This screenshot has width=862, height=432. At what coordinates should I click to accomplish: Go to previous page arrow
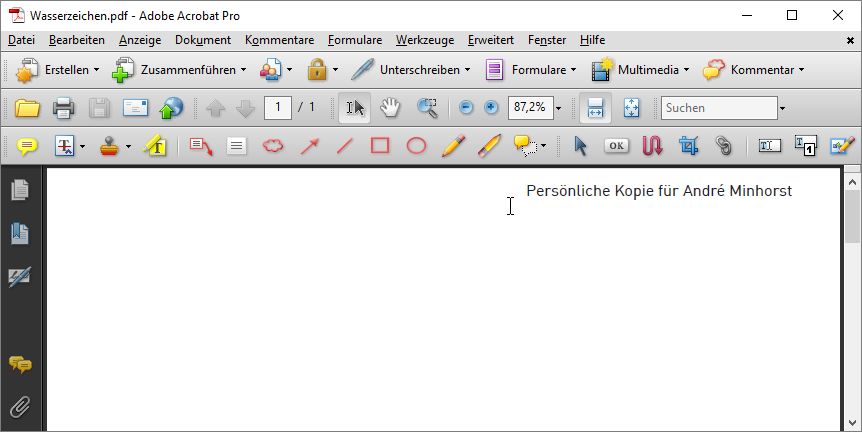pyautogui.click(x=215, y=108)
